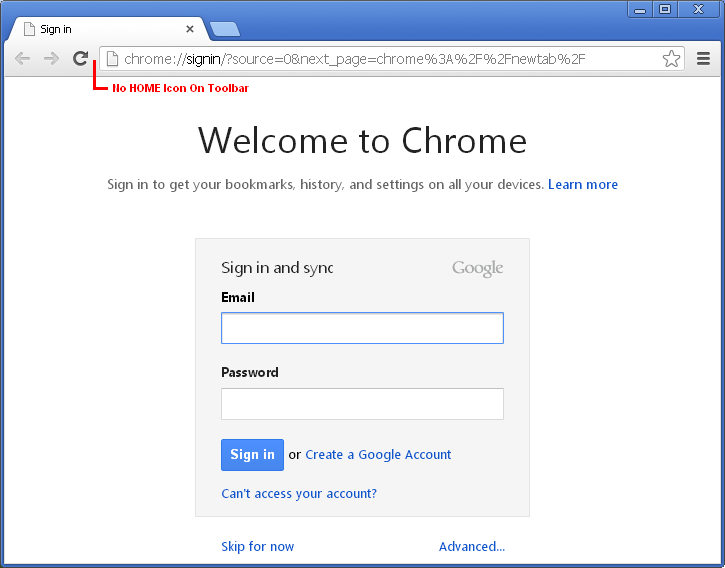
Task: Open the Advanced... link
Action: click(472, 546)
